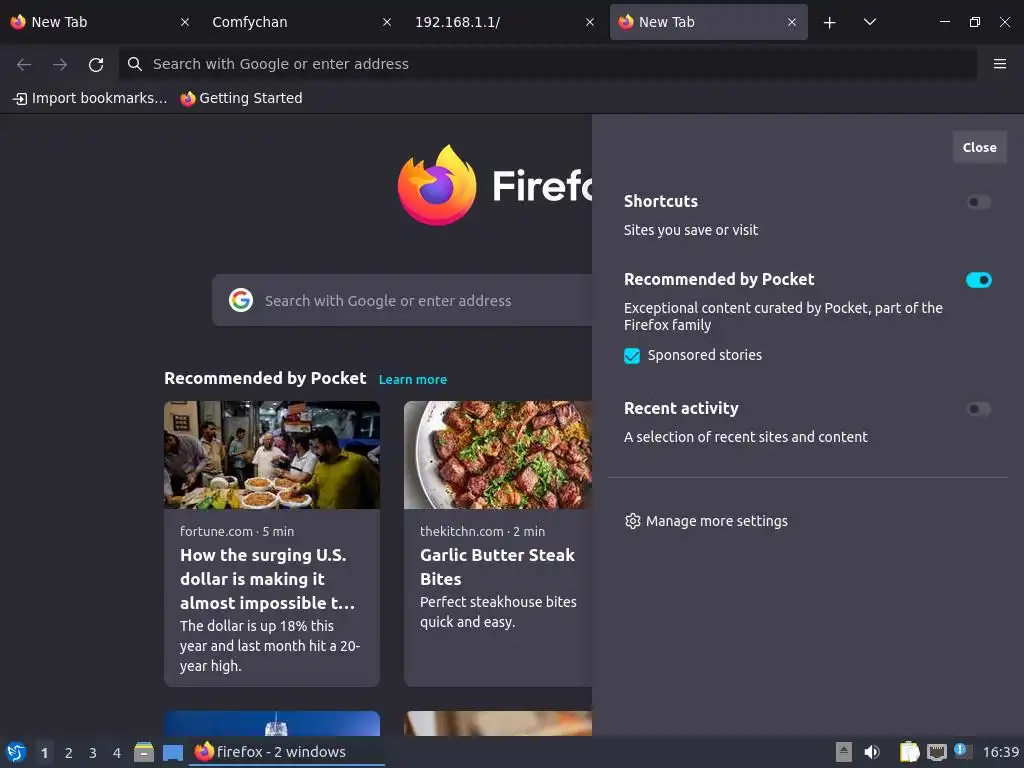
Task: Switch to workspace 2
Action: point(69,753)
